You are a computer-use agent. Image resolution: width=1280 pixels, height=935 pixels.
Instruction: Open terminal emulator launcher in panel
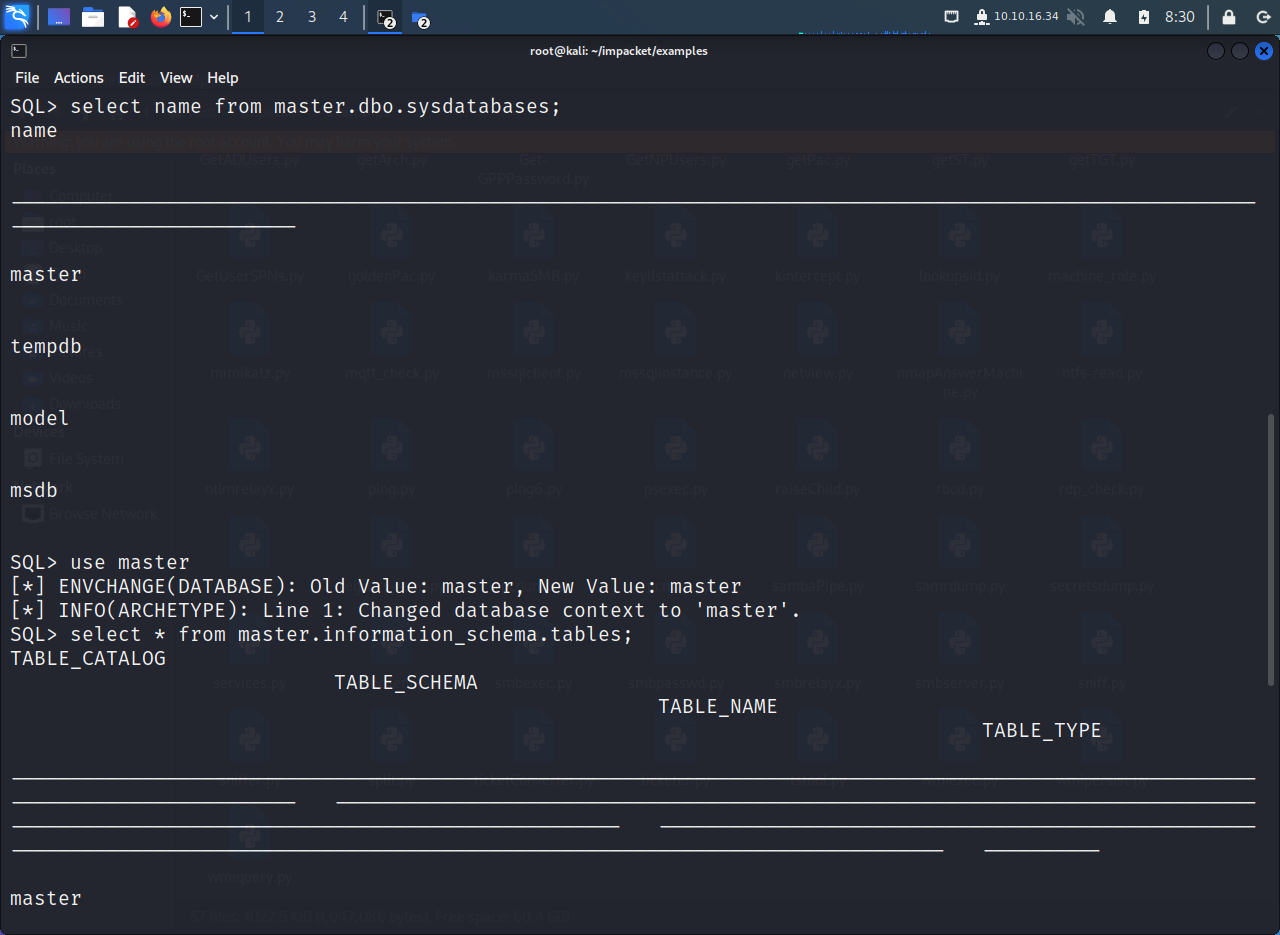click(191, 17)
